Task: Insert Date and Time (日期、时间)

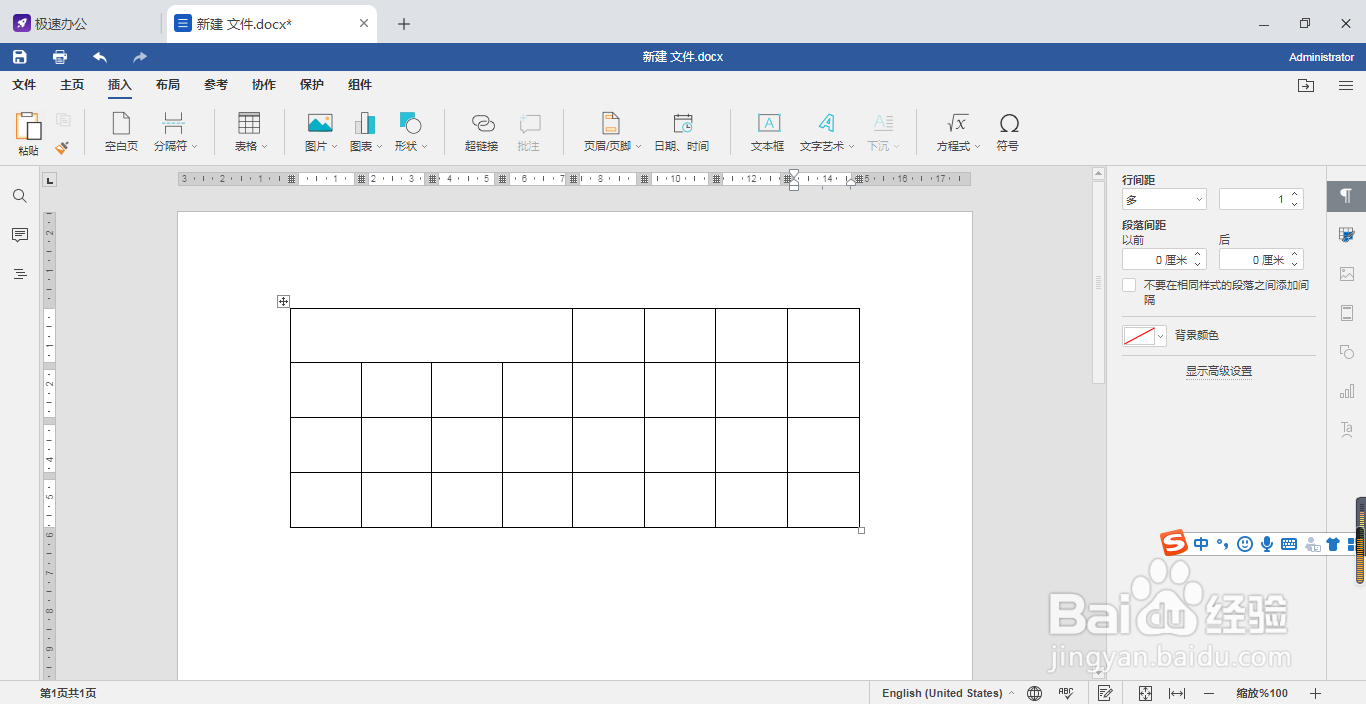Action: click(682, 132)
